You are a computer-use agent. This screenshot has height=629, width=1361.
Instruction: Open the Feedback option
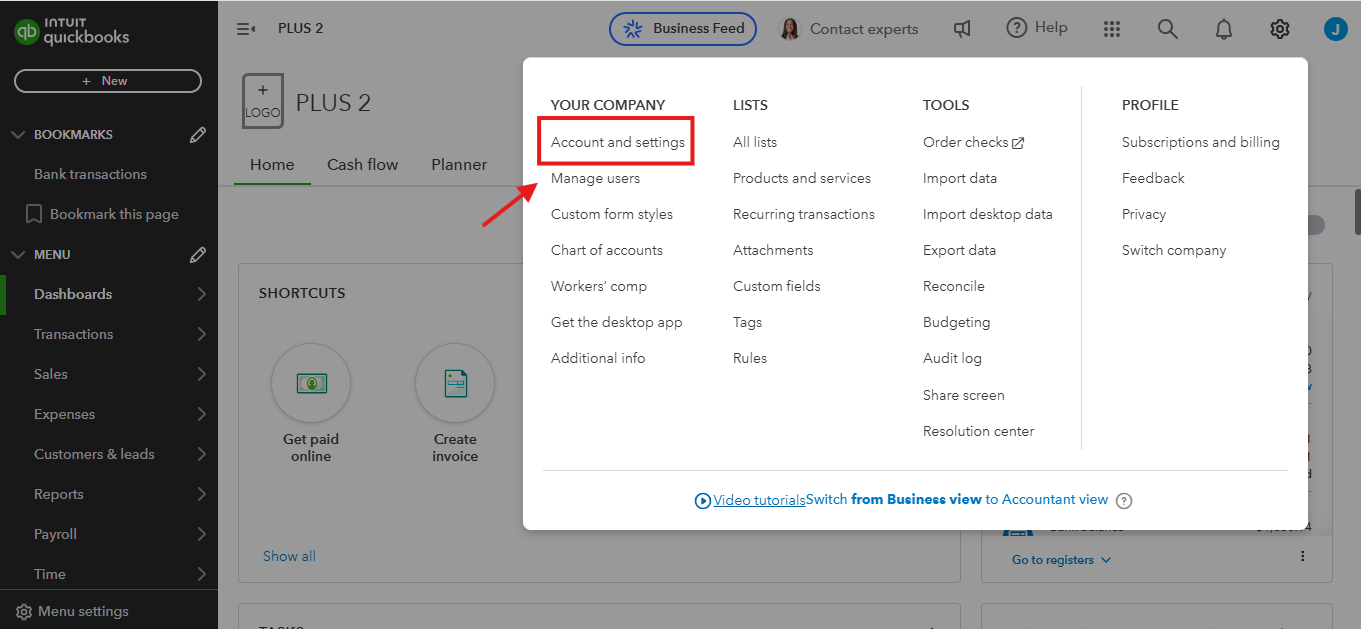pyautogui.click(x=1153, y=178)
